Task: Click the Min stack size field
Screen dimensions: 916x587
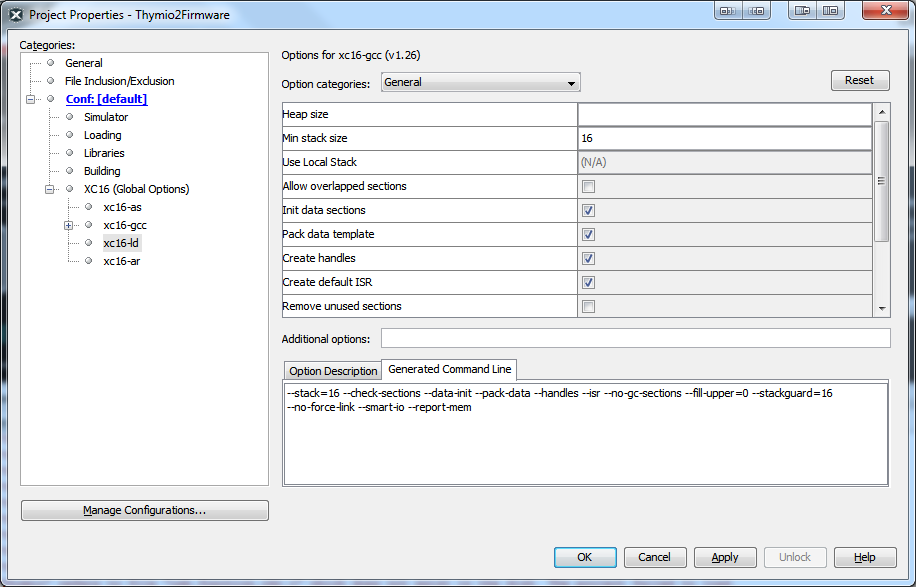Action: coord(724,138)
